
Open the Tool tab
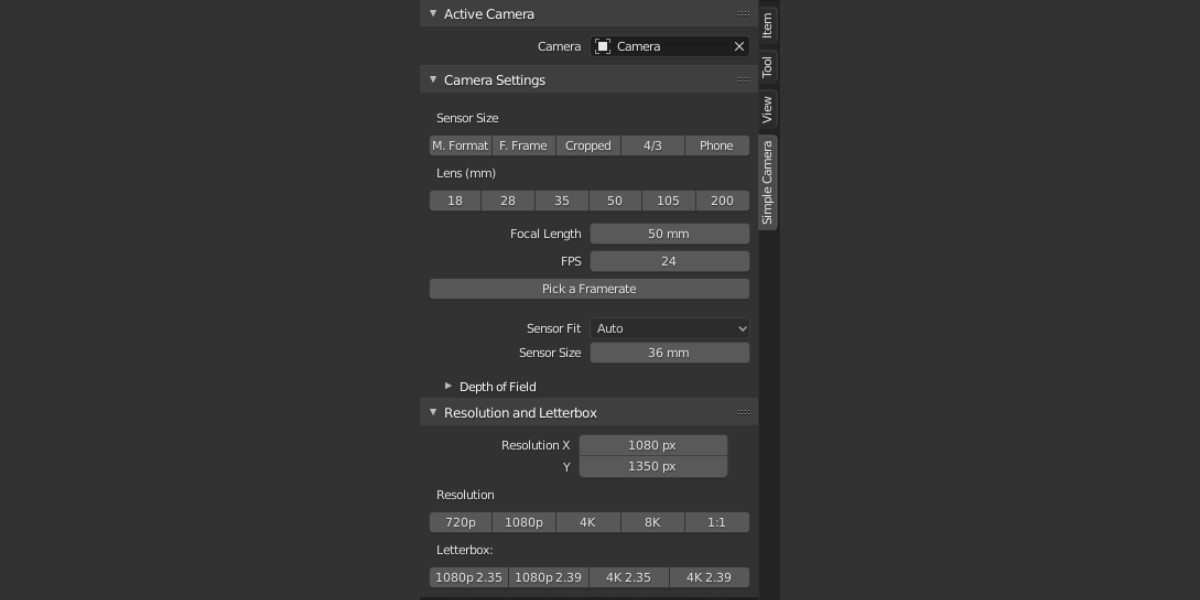click(767, 66)
